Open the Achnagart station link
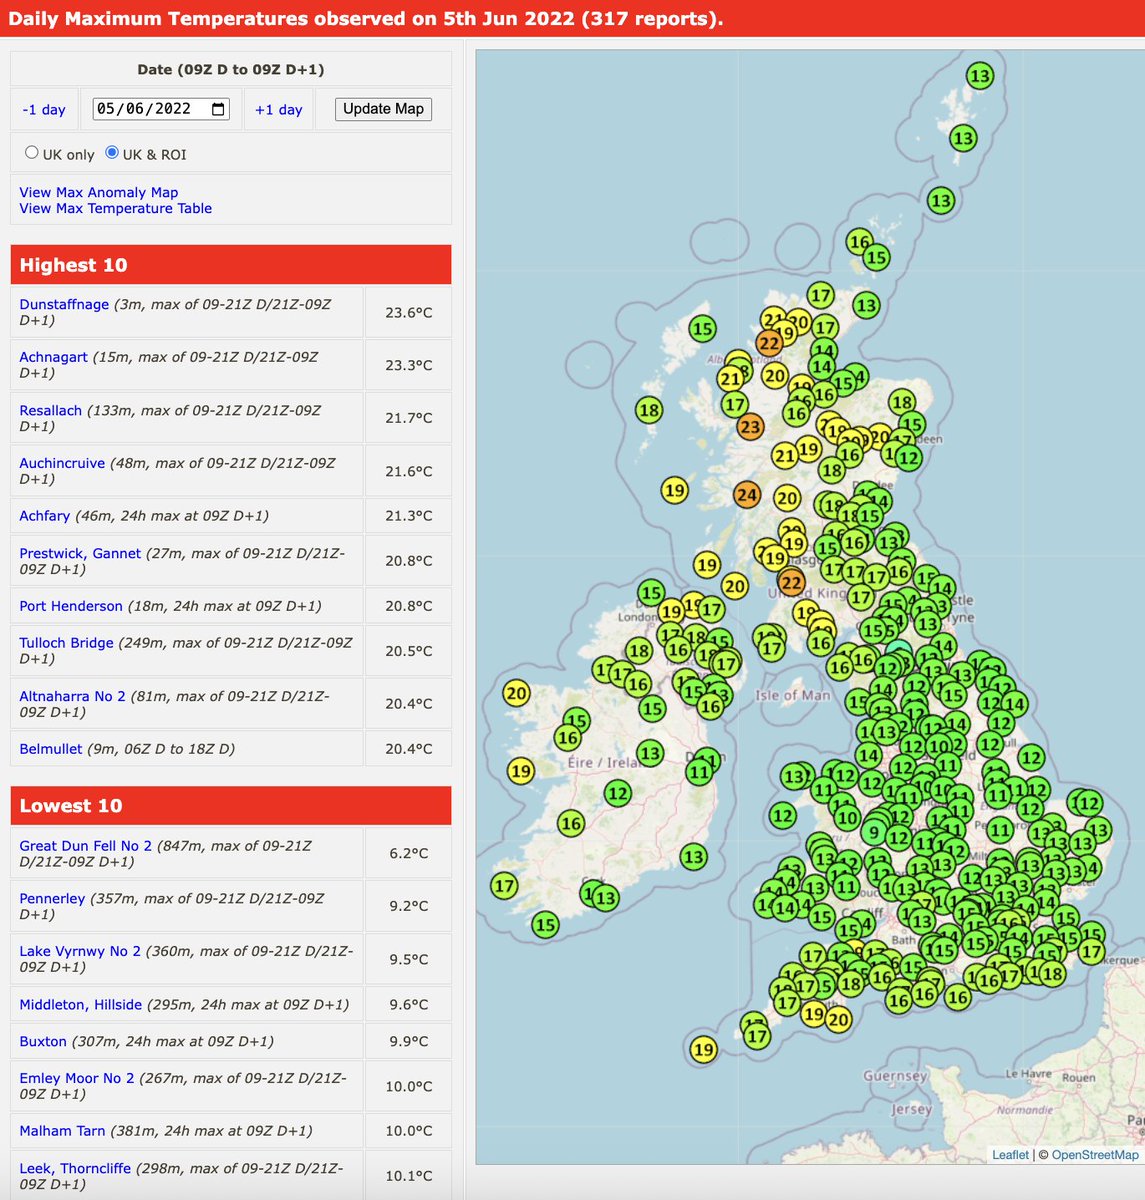The image size is (1145, 1200). pos(54,357)
